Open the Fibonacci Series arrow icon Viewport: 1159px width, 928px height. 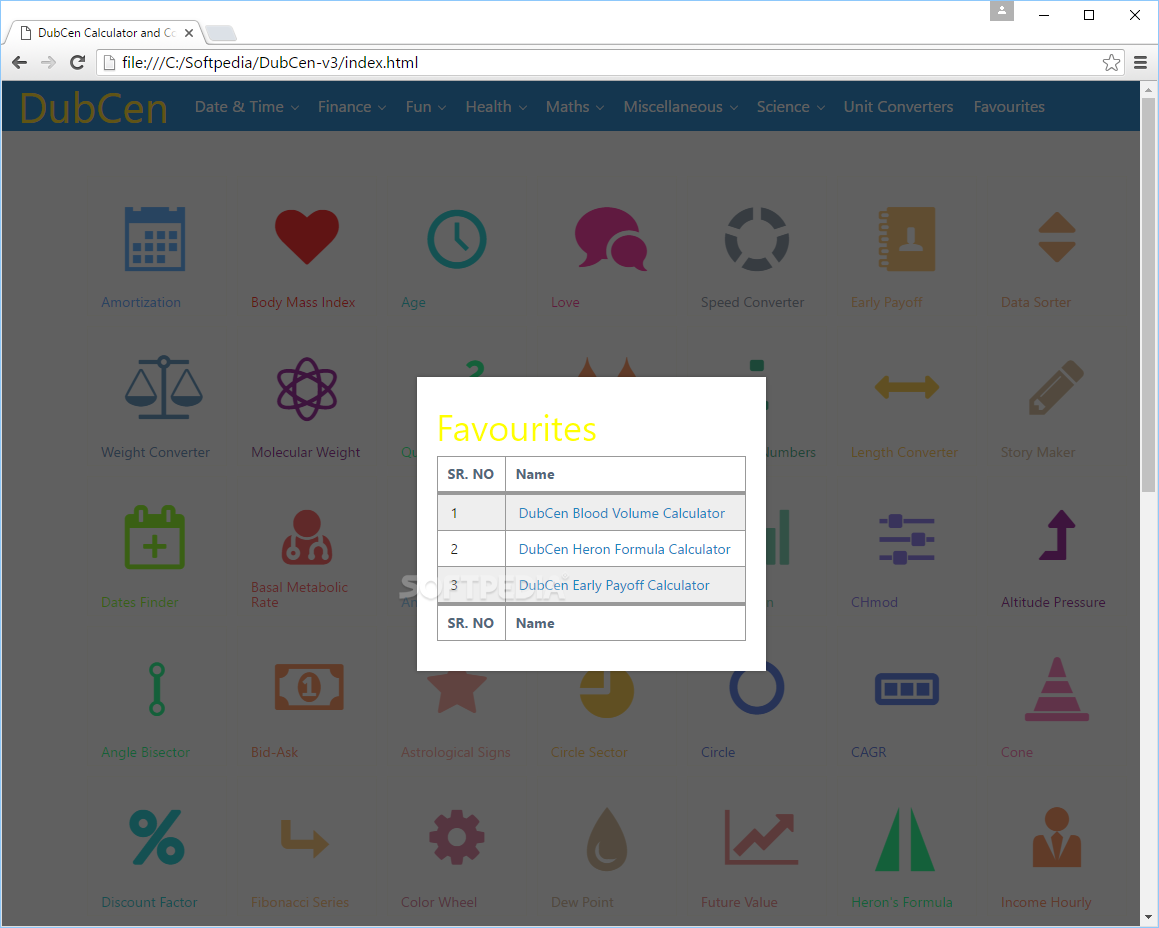pyautogui.click(x=305, y=839)
